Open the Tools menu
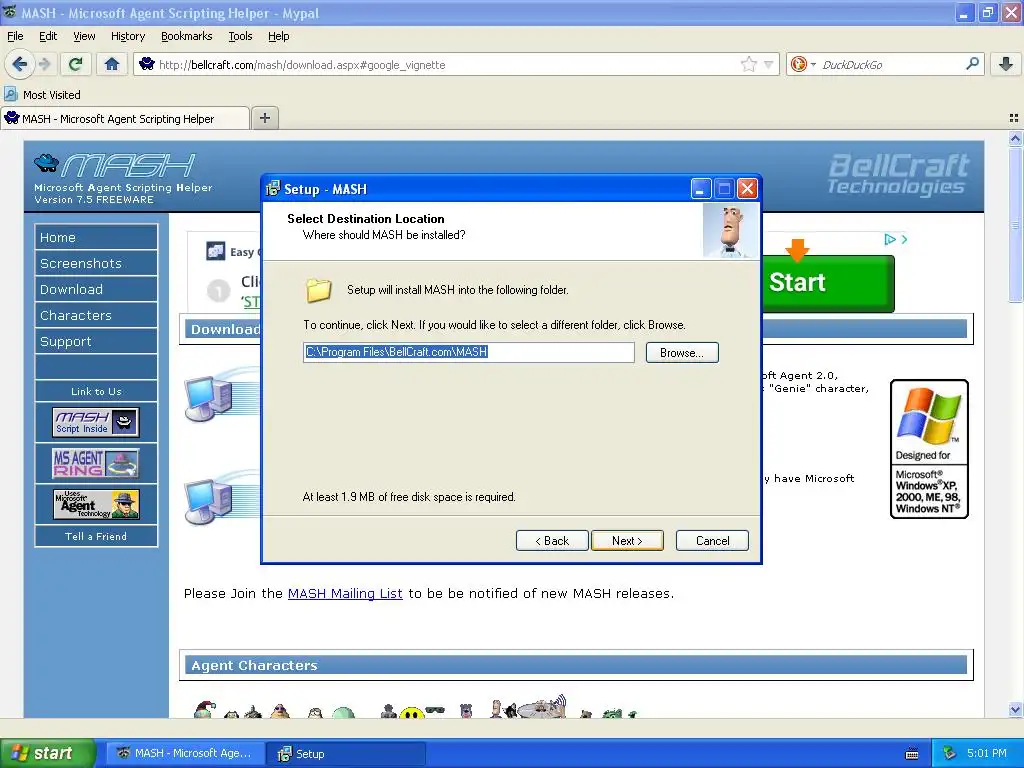The width and height of the screenshot is (1024, 768). [240, 36]
